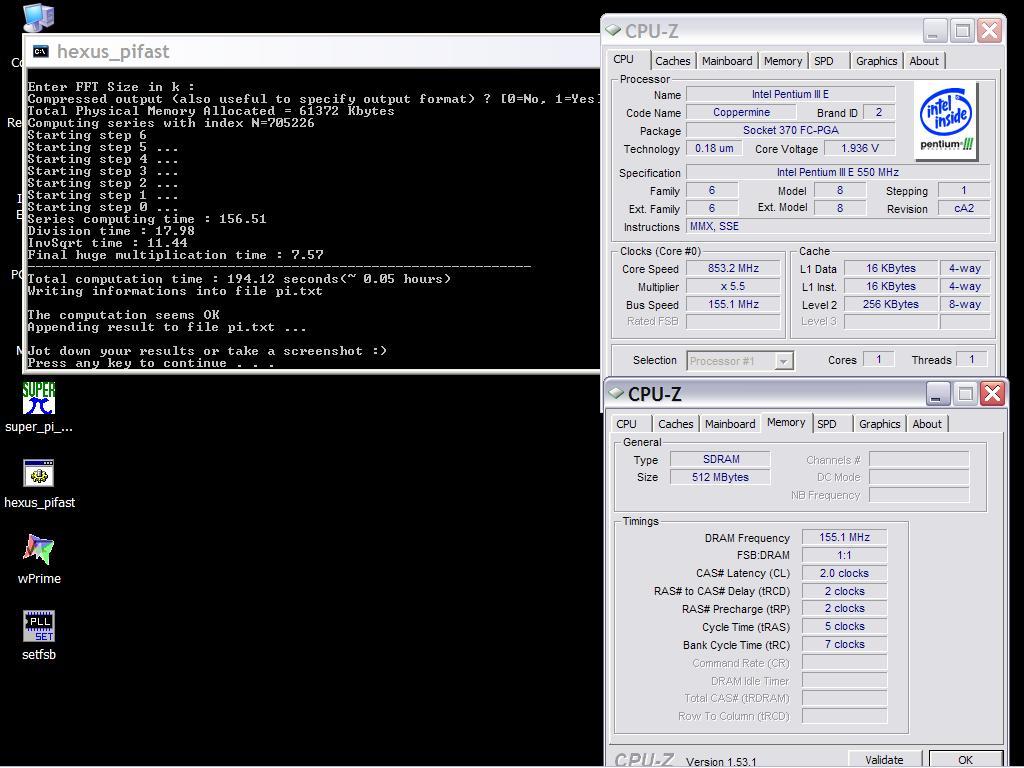Screen dimensions: 1024x768
Task: Click the Core Voltage value 1.936 V
Action: point(859,148)
